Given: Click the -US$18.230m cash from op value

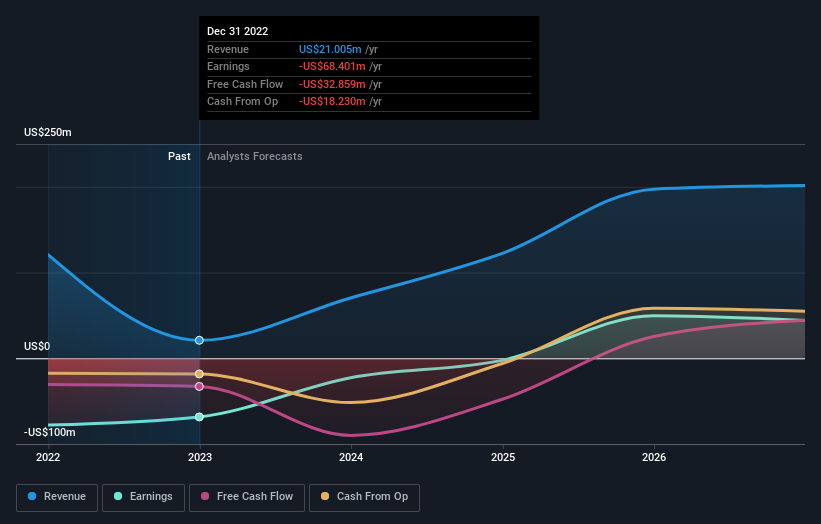Looking at the screenshot, I should pyautogui.click(x=332, y=102).
